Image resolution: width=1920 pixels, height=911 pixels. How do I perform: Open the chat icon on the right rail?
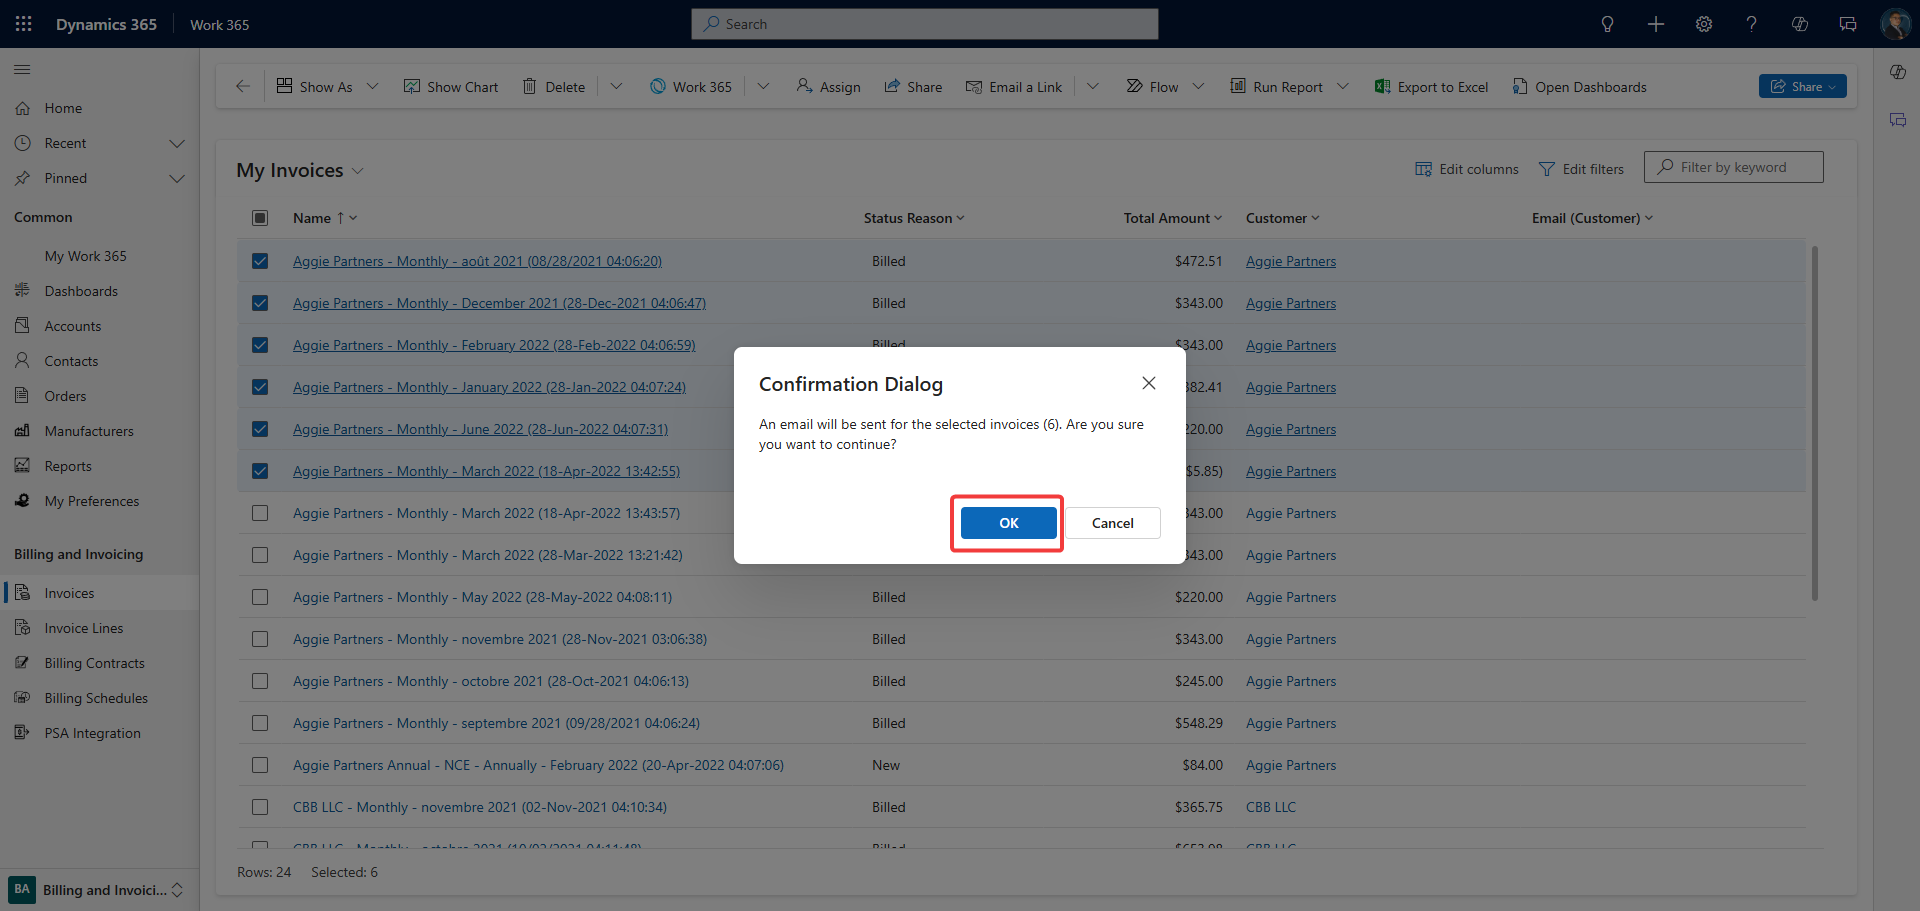1897,120
